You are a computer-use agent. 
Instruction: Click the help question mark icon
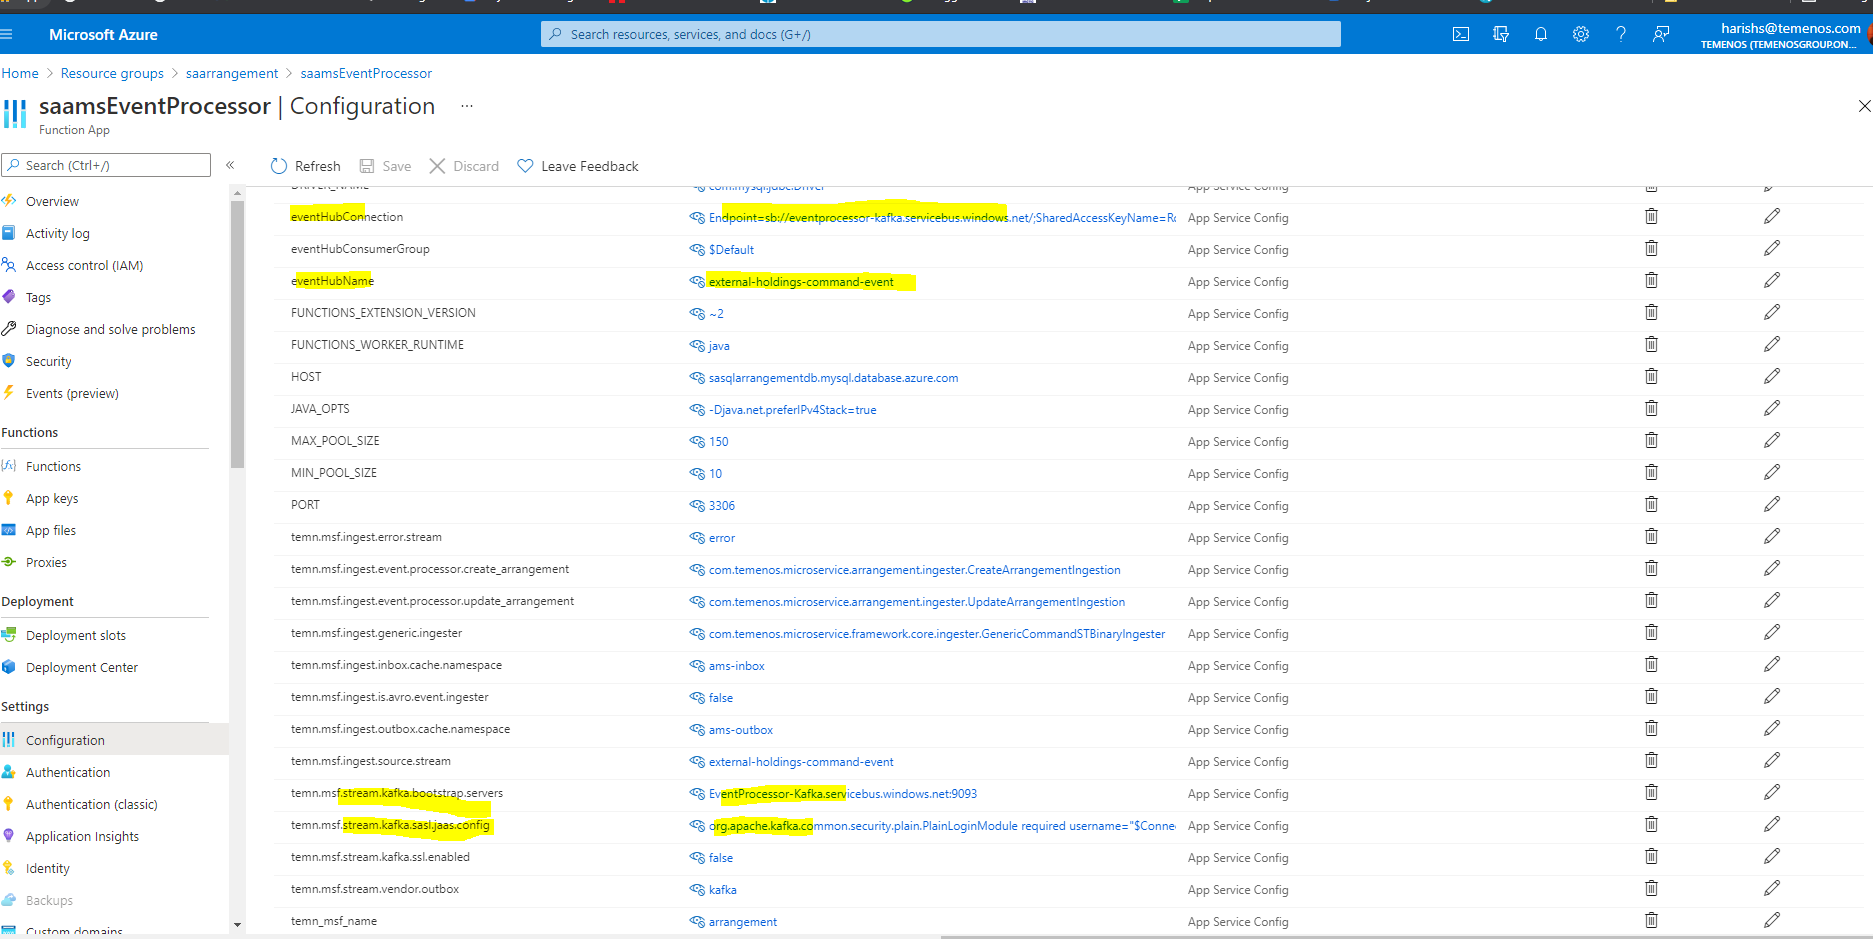(x=1620, y=34)
